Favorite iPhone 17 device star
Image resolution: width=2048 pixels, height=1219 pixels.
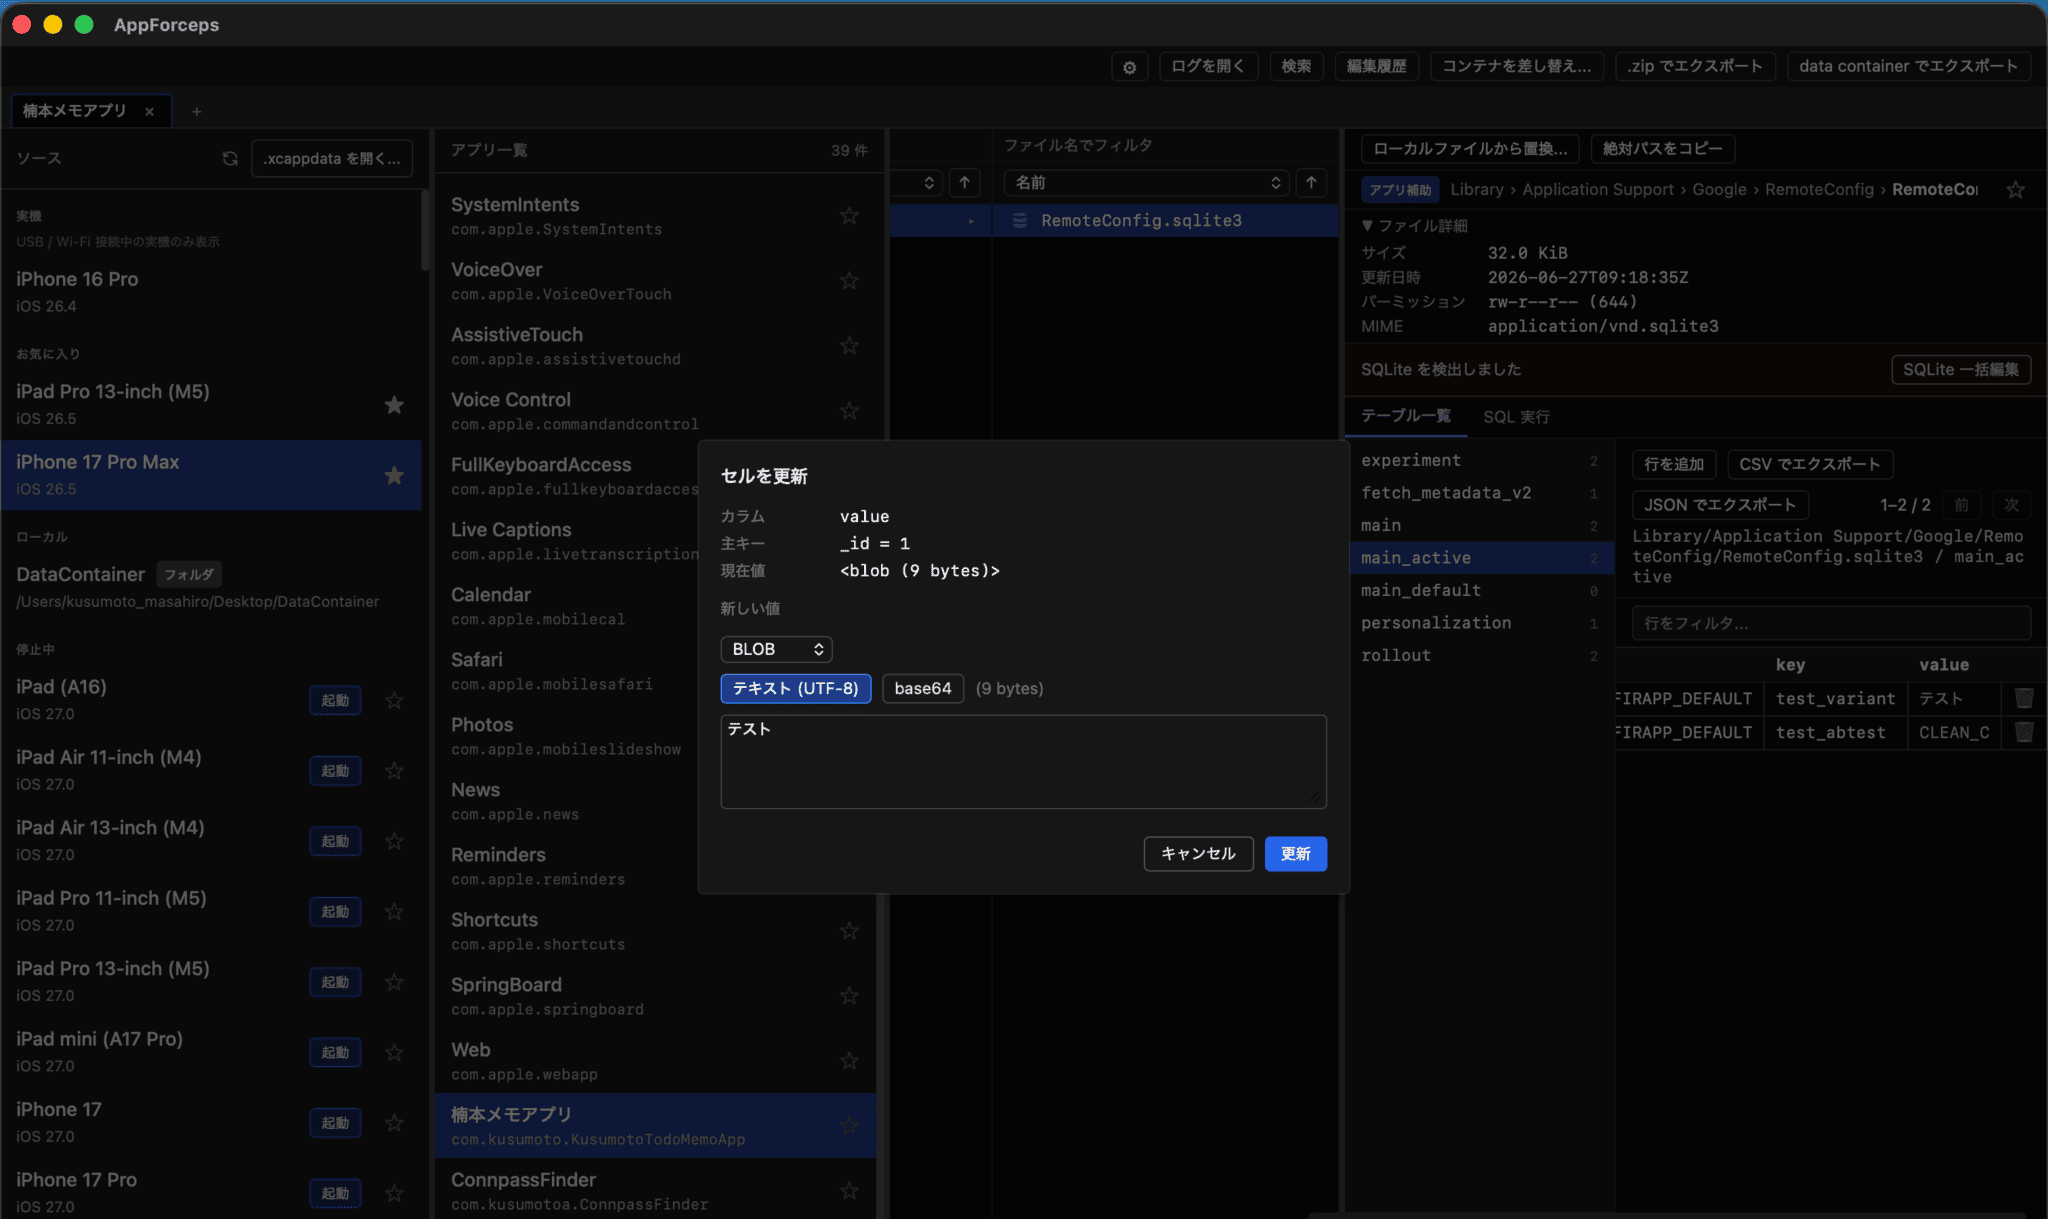tap(394, 1122)
